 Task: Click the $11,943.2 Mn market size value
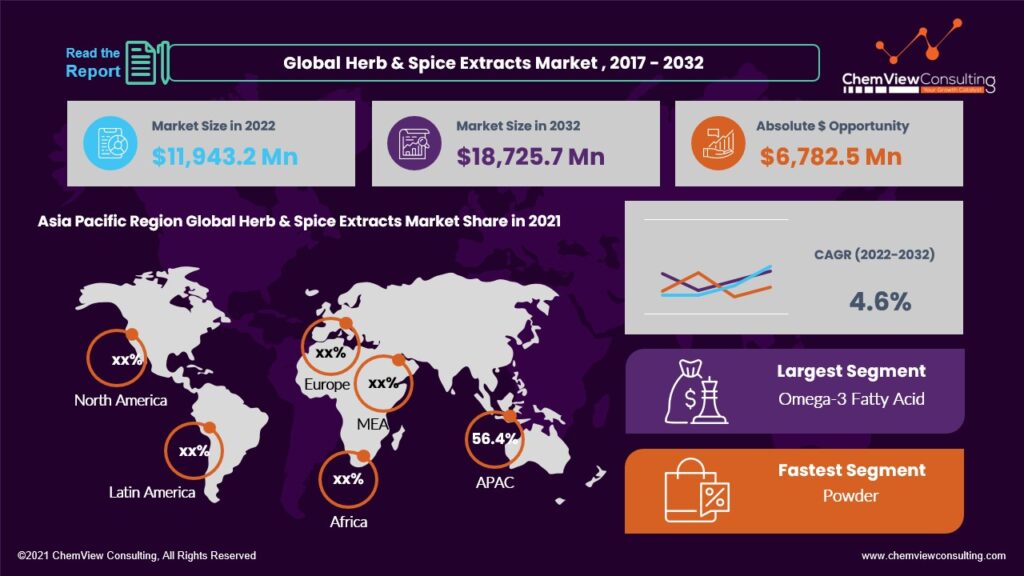(x=225, y=156)
